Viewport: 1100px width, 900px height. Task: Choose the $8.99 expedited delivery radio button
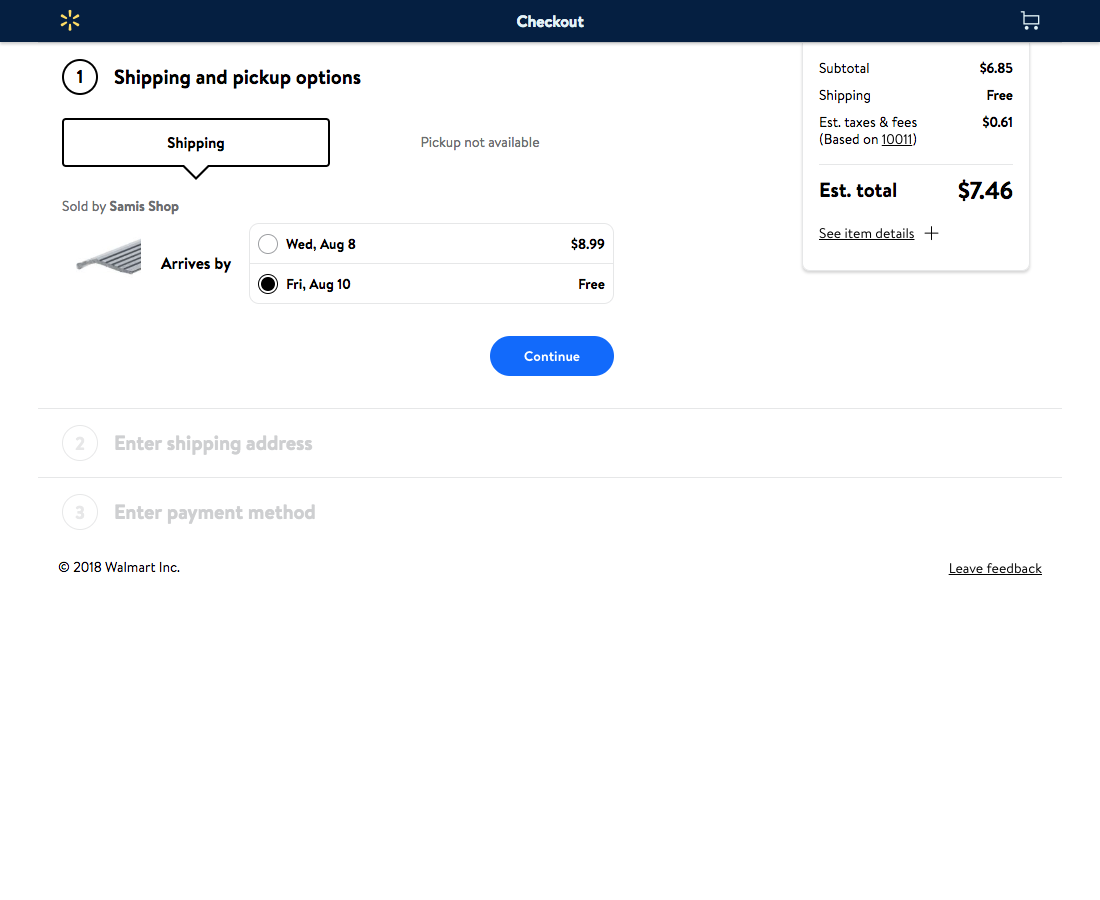point(268,243)
